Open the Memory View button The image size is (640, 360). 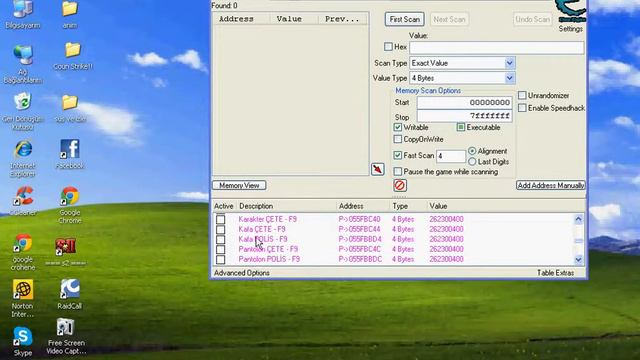pos(239,185)
